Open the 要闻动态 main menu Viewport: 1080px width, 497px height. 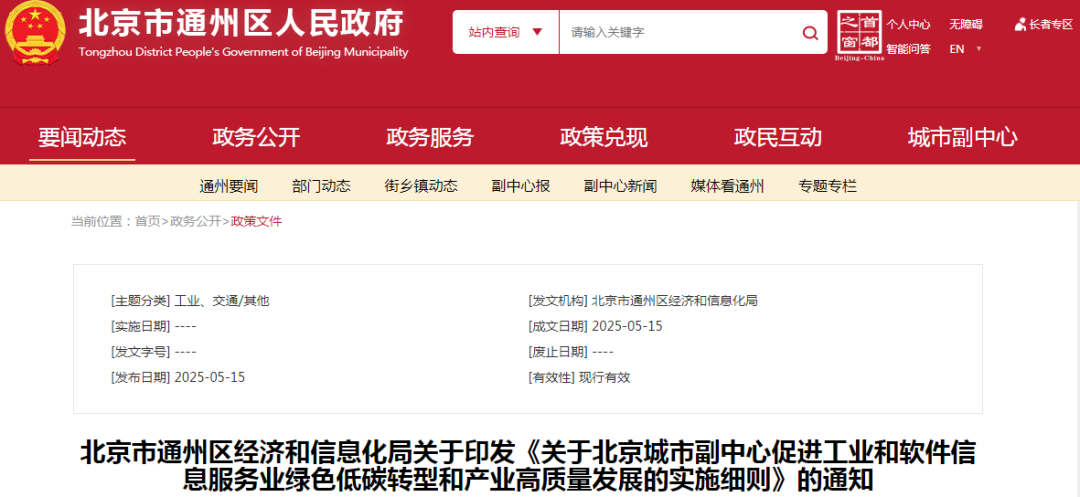pyautogui.click(x=82, y=138)
